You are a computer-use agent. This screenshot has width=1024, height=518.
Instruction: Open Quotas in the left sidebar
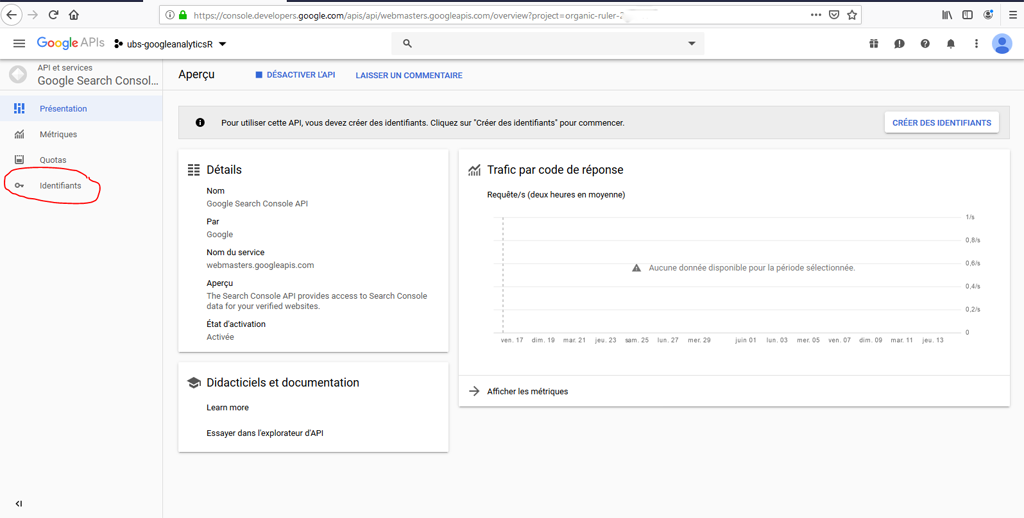[x=81, y=159]
